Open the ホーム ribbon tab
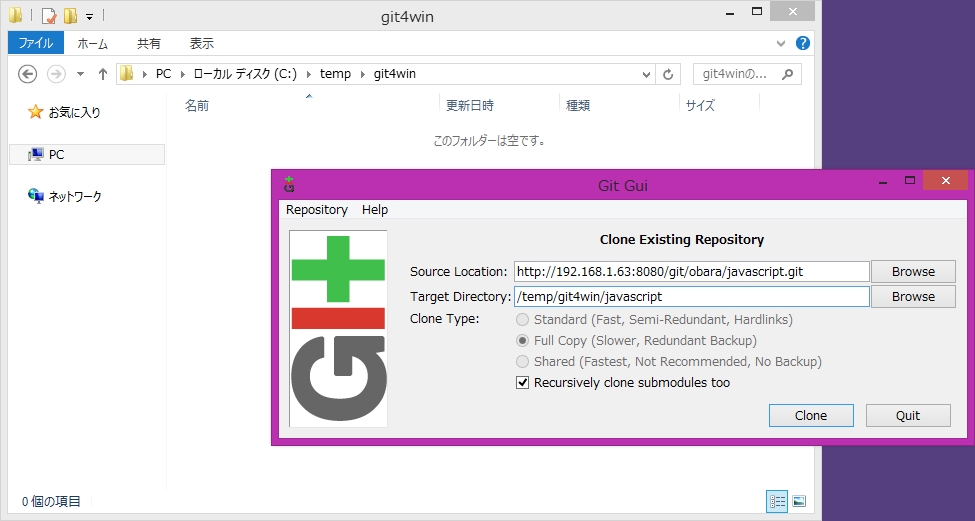Screen dimensions: 975x521 pos(93,44)
